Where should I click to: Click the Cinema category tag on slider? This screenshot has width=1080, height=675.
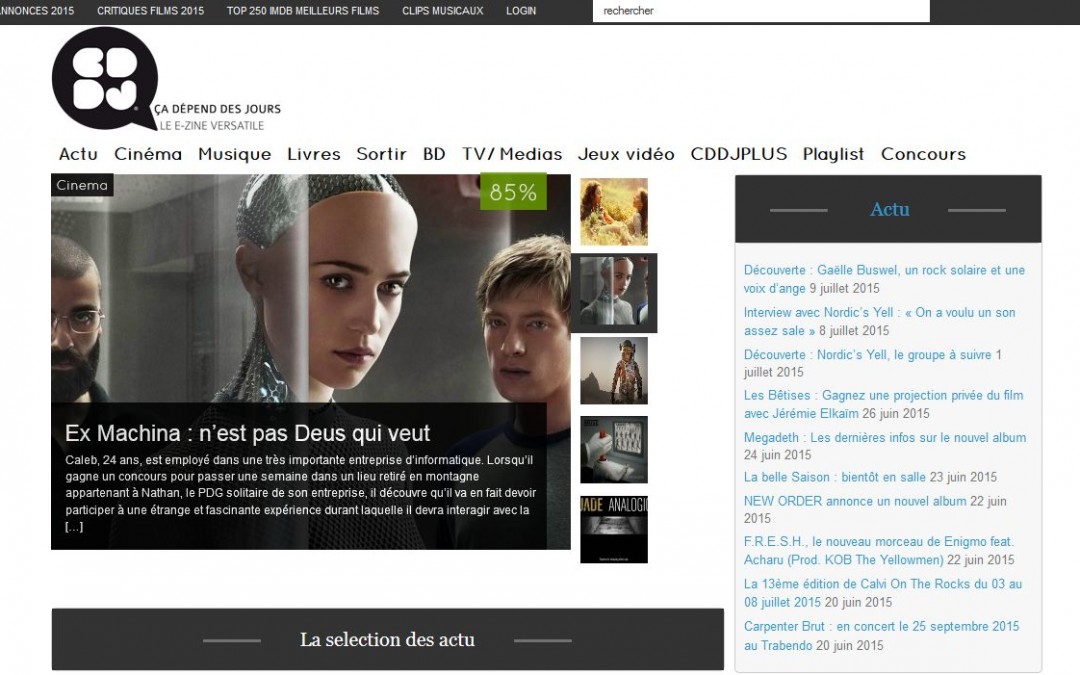coord(82,185)
